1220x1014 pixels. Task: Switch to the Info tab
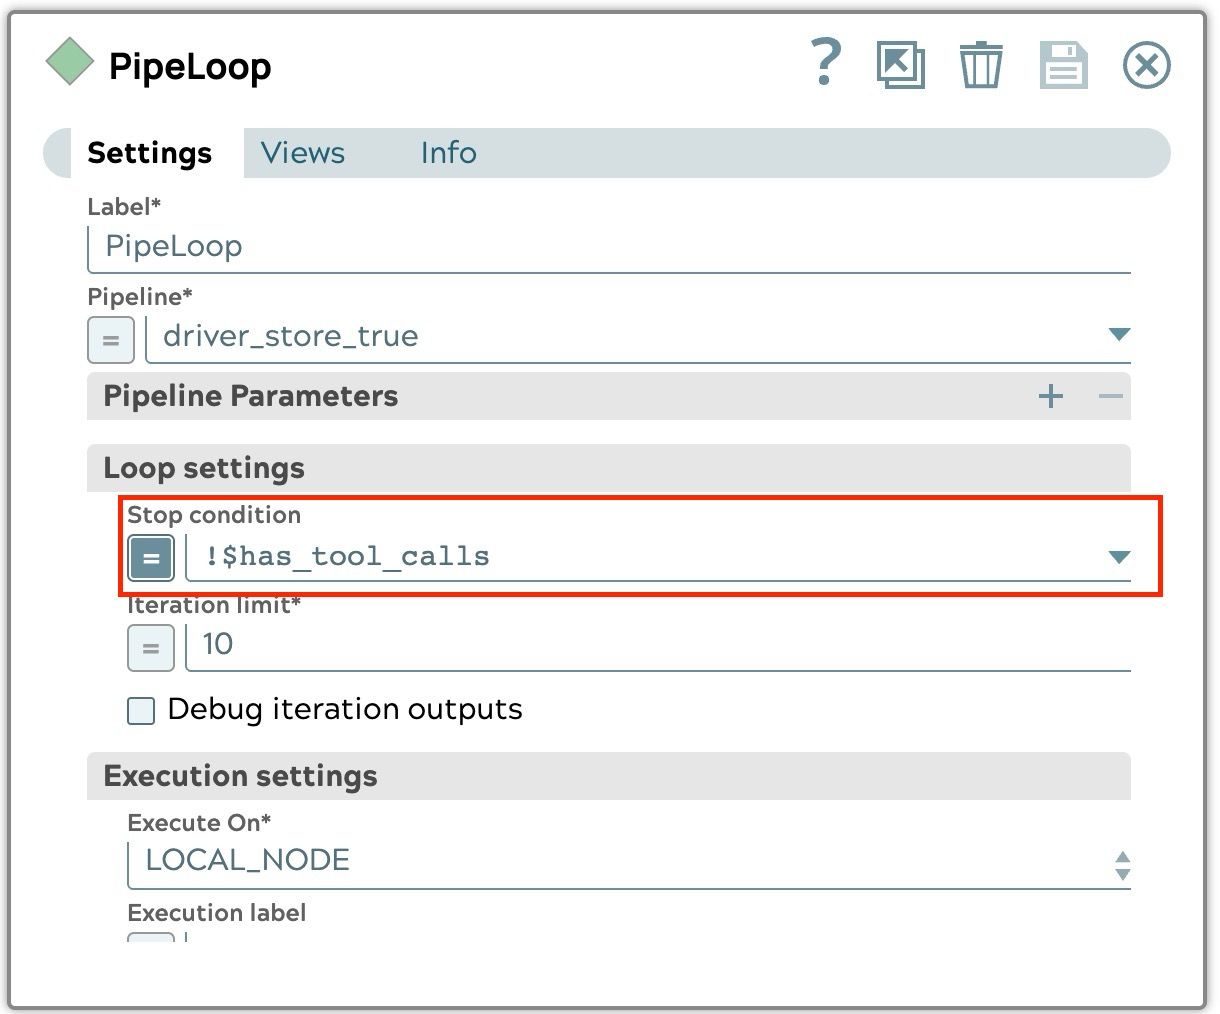click(448, 153)
